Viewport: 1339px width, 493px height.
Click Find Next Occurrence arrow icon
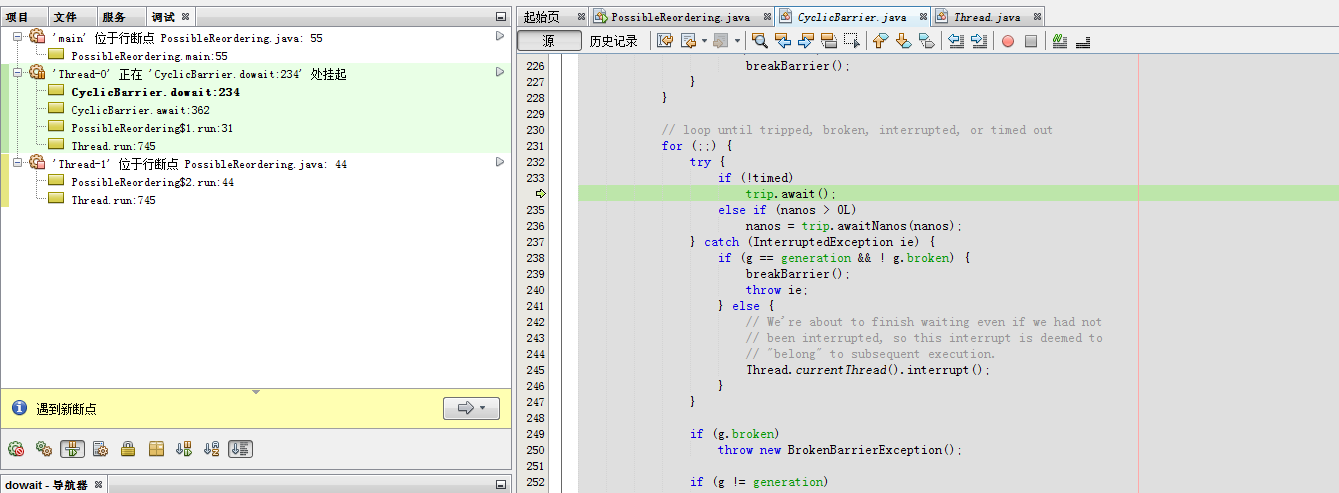[x=806, y=41]
